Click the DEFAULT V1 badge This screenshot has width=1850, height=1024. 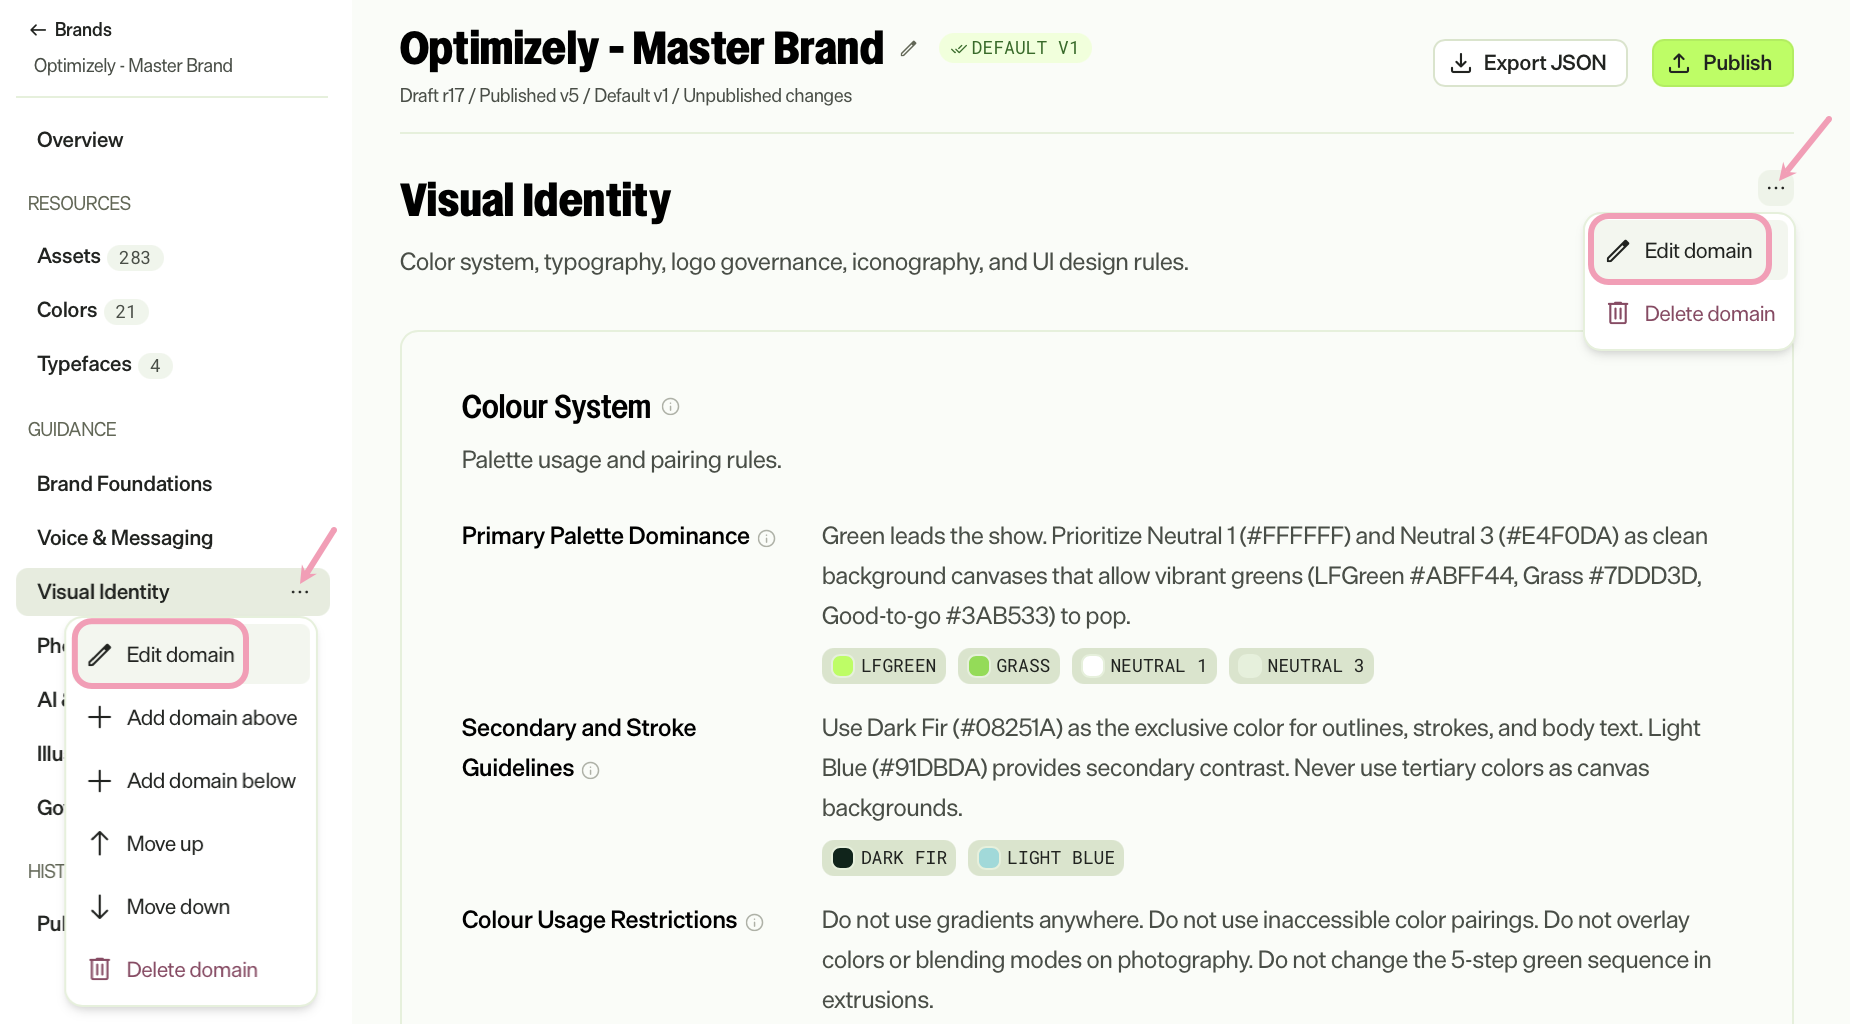[1014, 48]
